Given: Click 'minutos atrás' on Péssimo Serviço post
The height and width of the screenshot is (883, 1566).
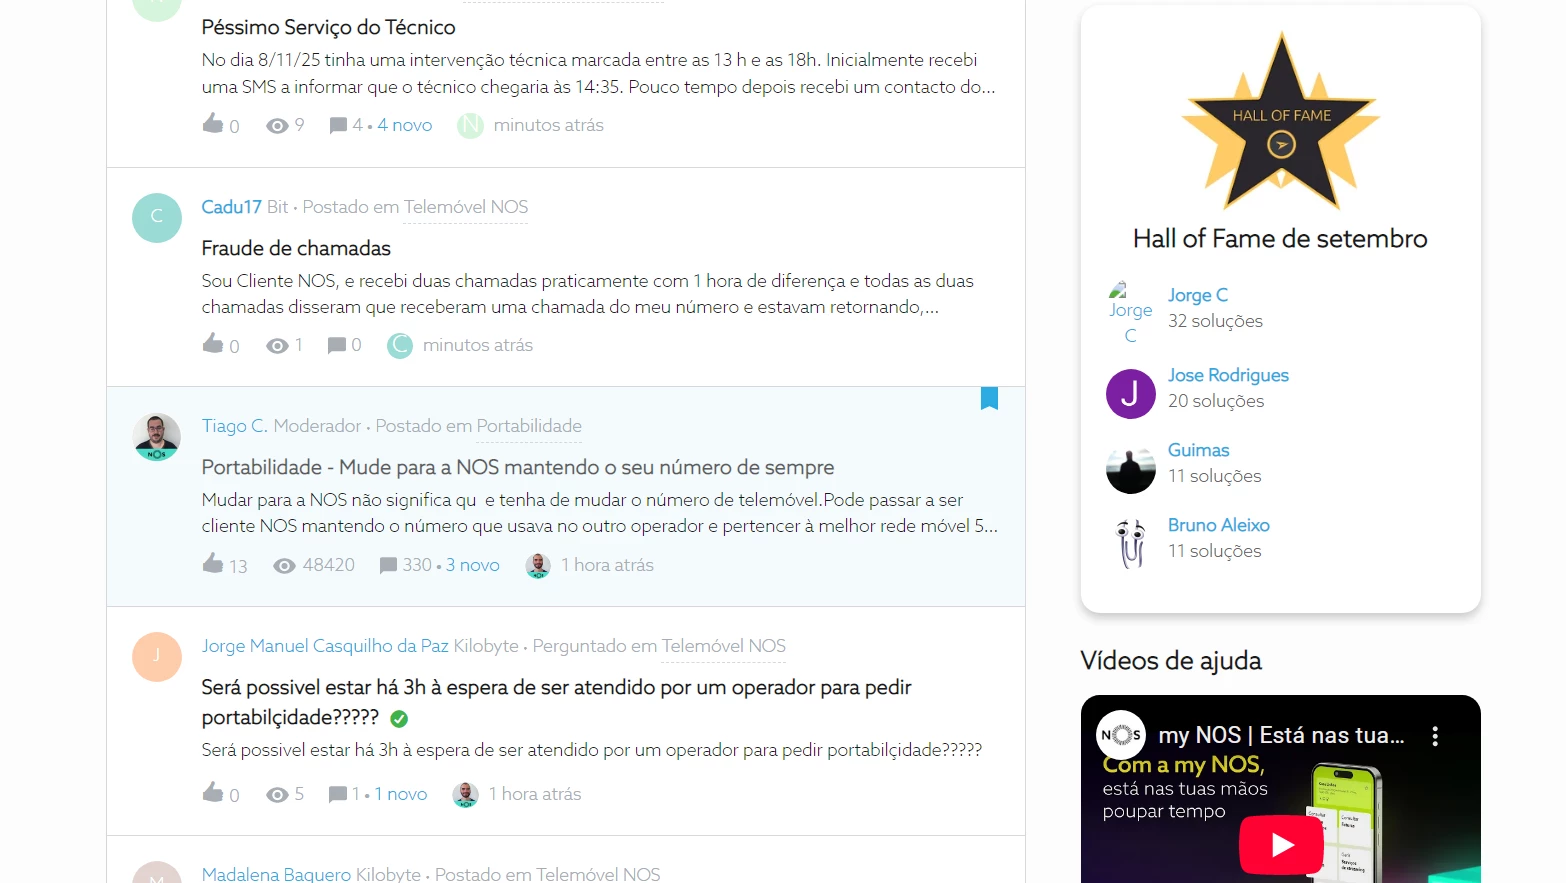Looking at the screenshot, I should pyautogui.click(x=549, y=125).
